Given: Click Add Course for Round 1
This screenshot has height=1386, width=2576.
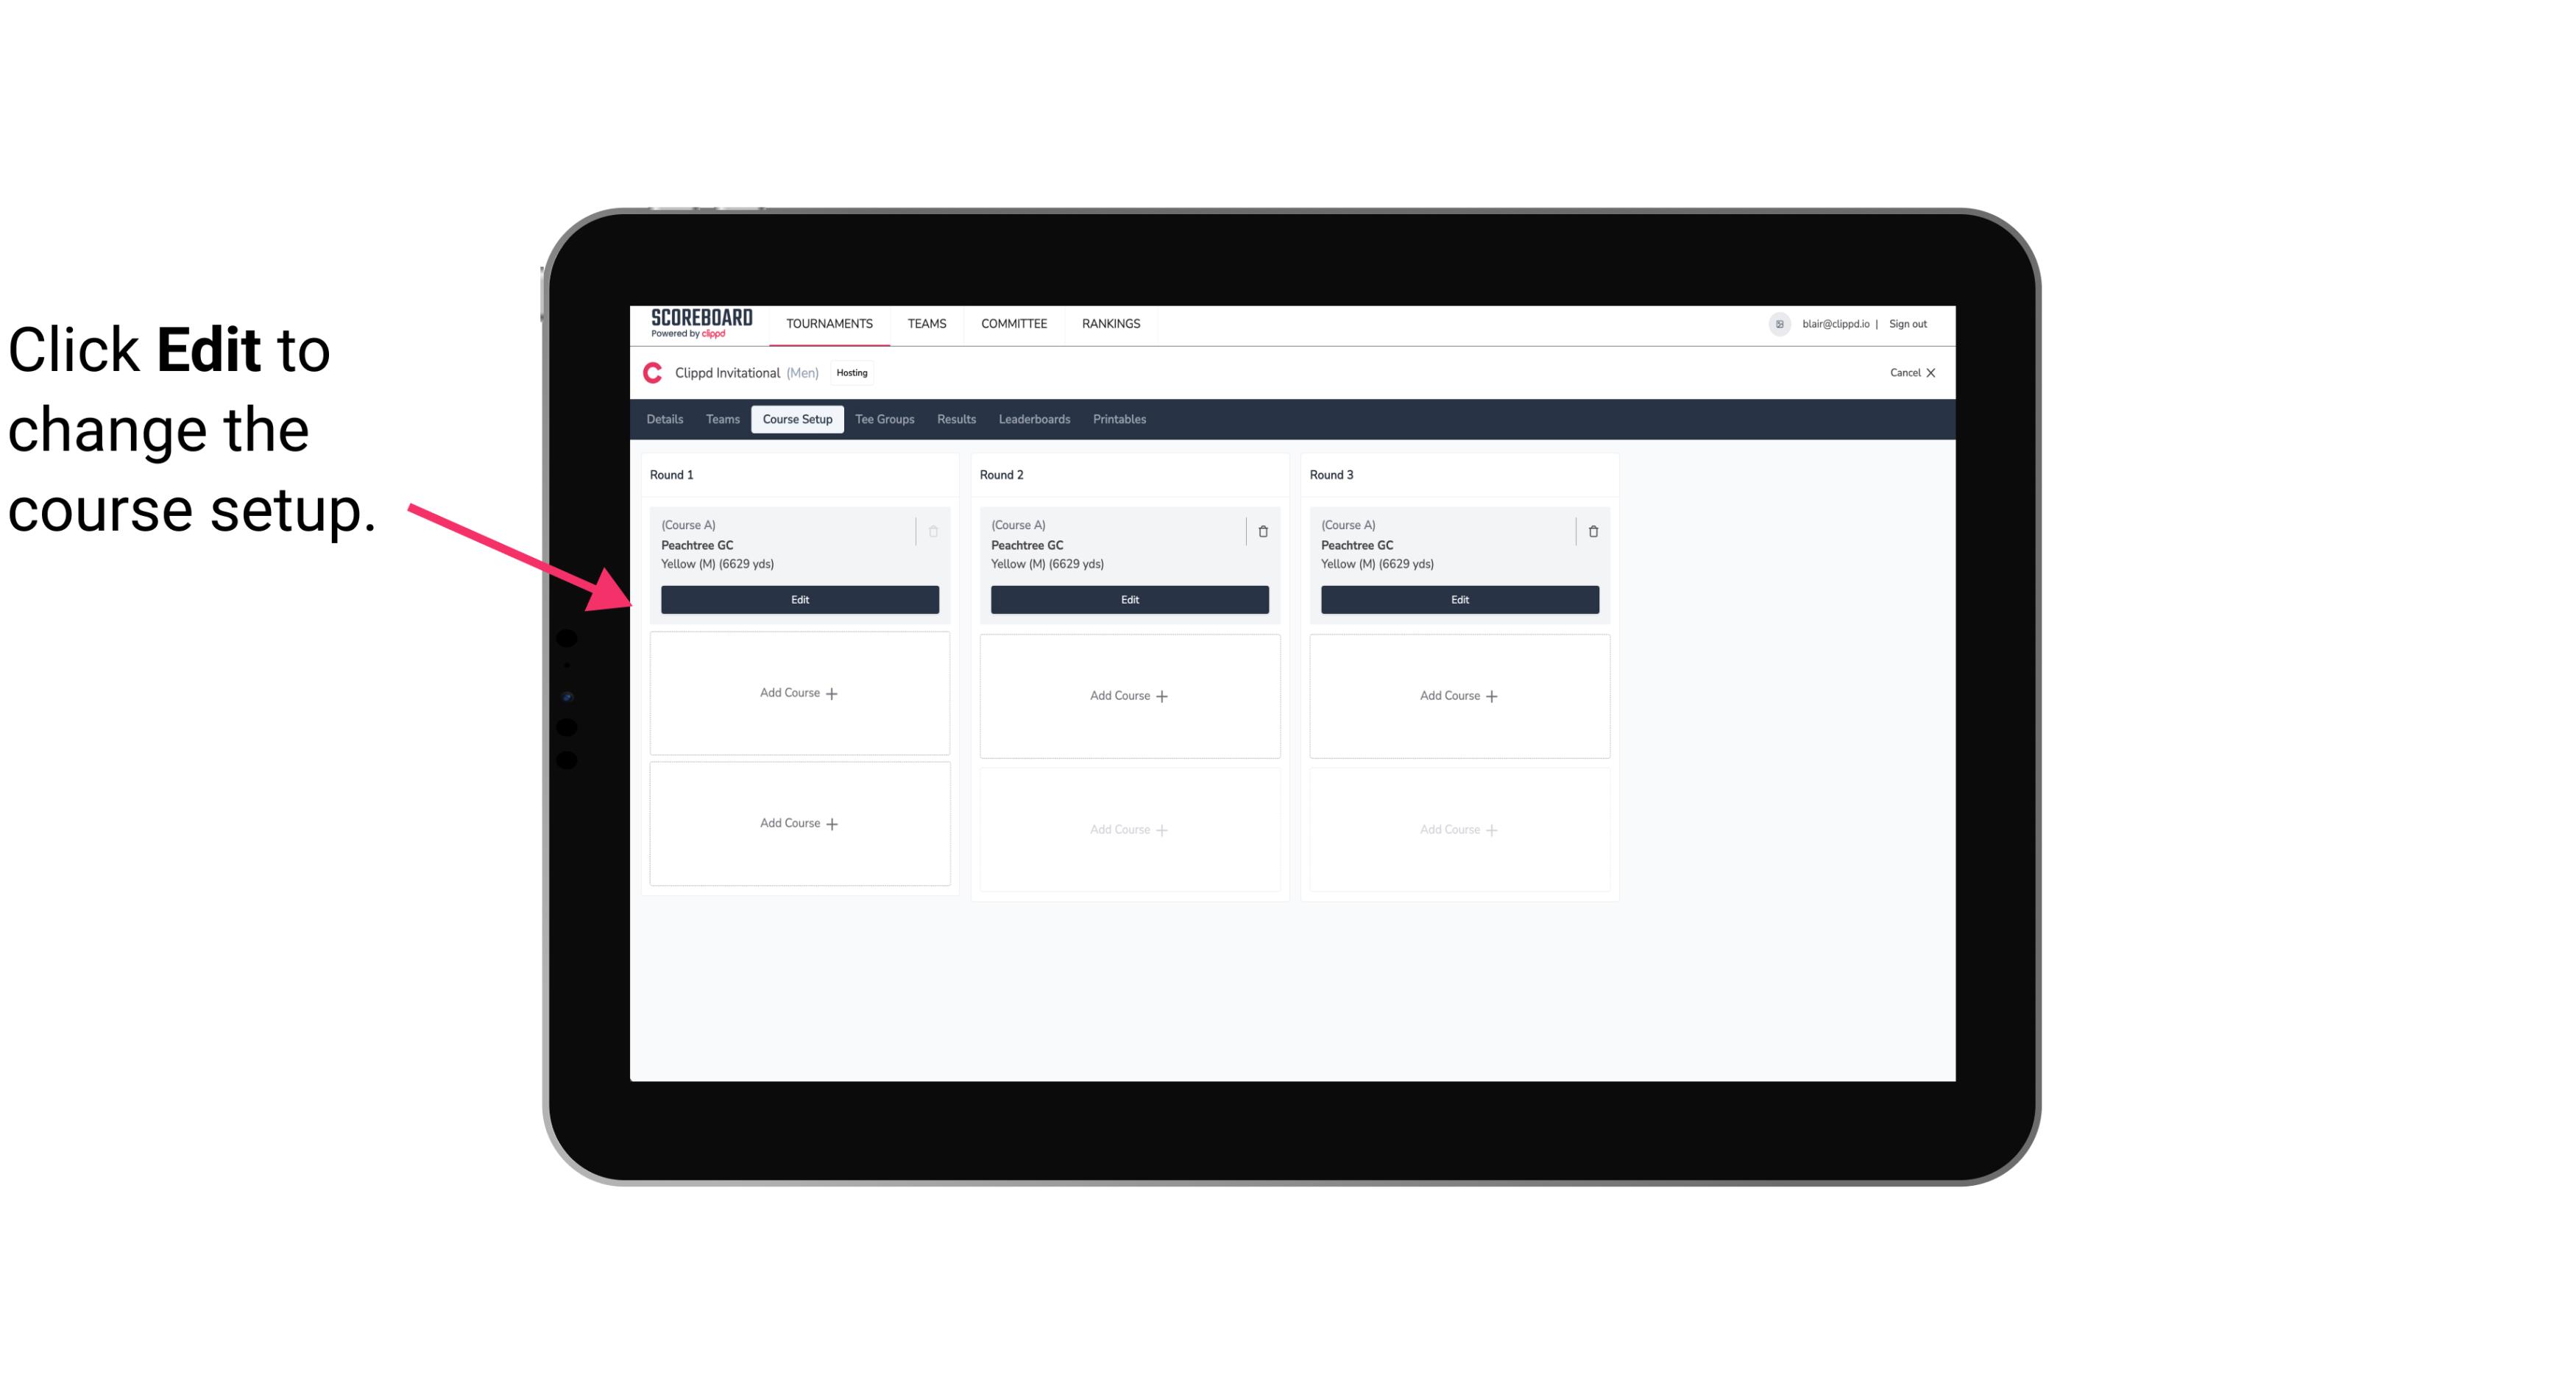Looking at the screenshot, I should 799,693.
